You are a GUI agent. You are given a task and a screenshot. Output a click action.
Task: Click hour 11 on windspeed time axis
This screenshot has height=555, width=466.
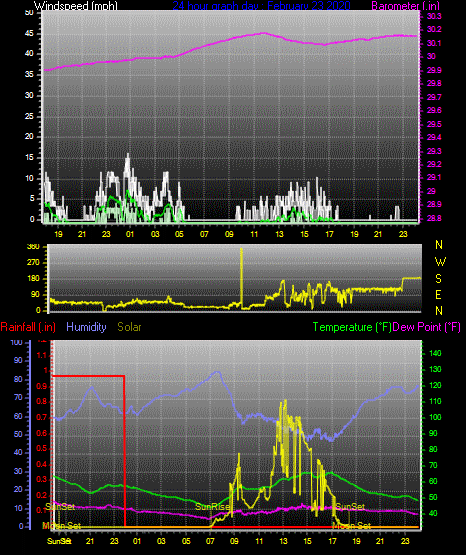[254, 234]
